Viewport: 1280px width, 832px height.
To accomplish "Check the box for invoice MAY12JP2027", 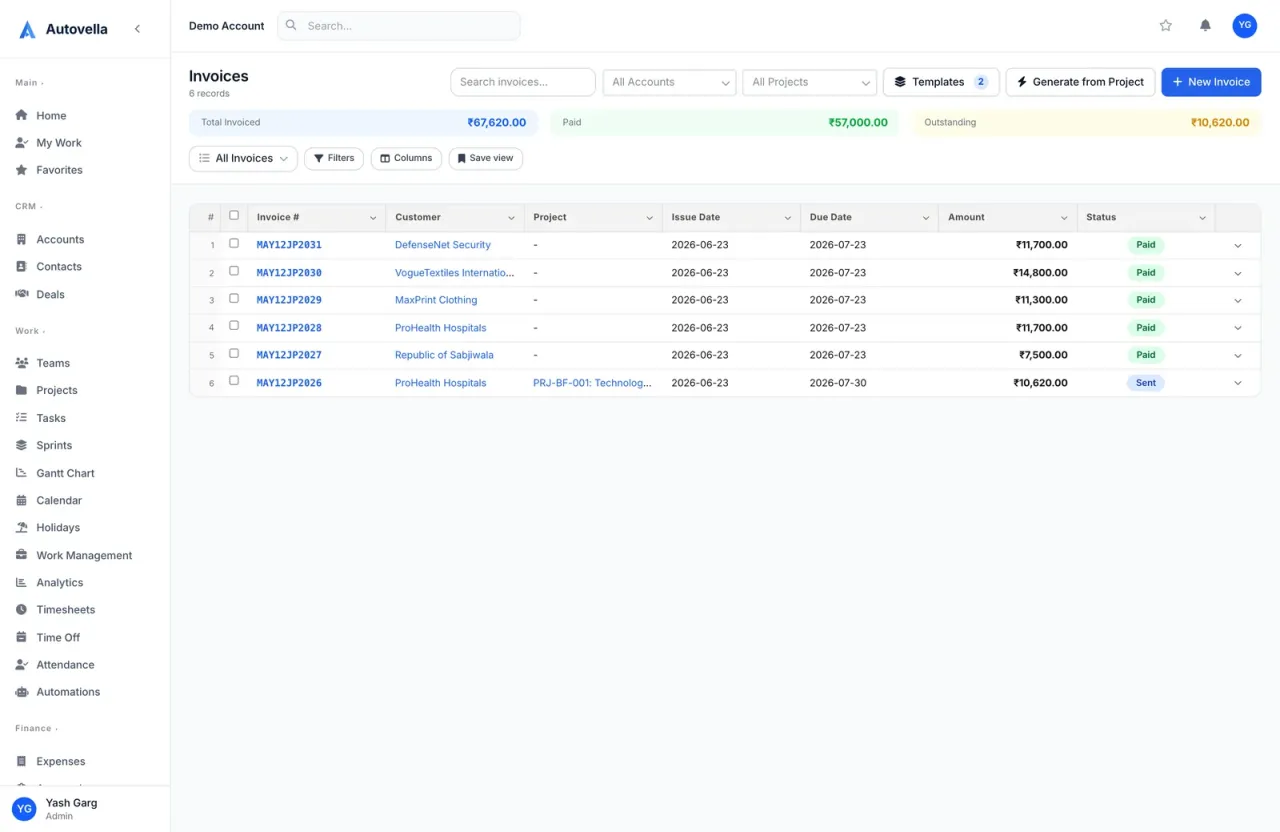I will tap(234, 353).
